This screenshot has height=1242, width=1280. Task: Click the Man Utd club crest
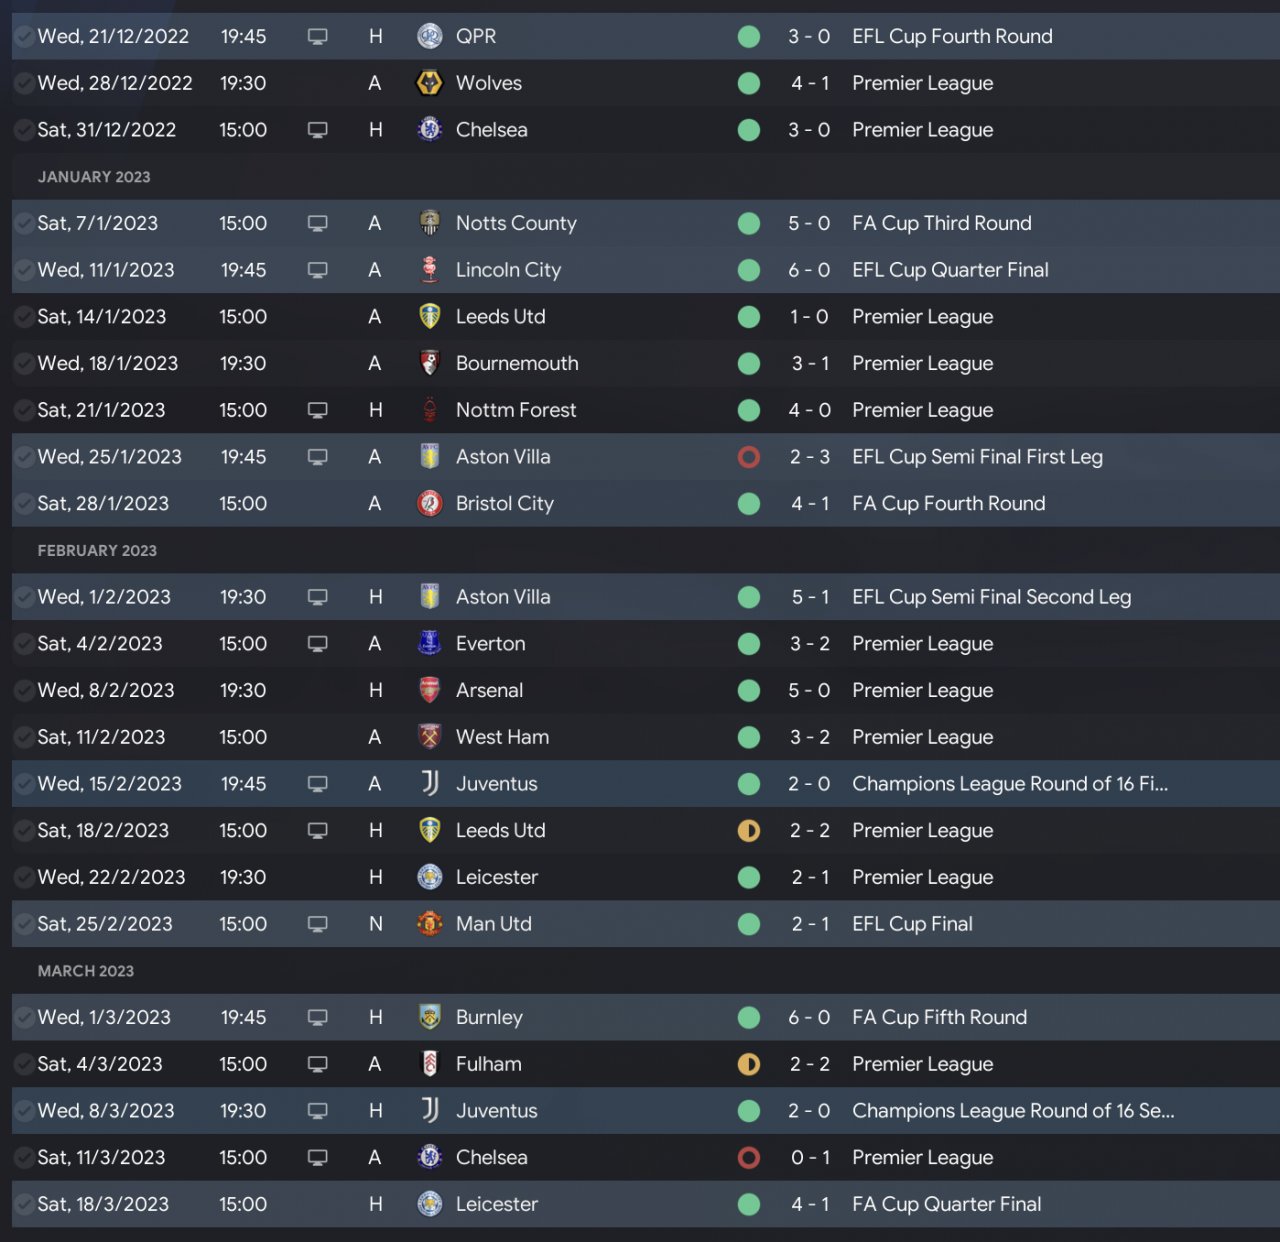[x=429, y=924]
